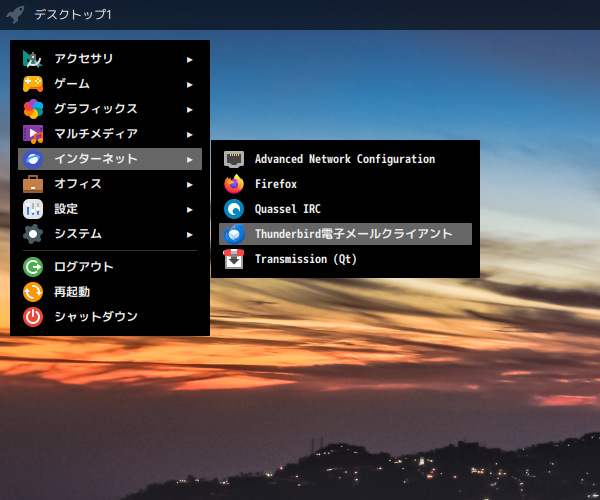The image size is (600, 500).
Task: Expand アクセサリ submenu arrow
Action: pyautogui.click(x=189, y=60)
